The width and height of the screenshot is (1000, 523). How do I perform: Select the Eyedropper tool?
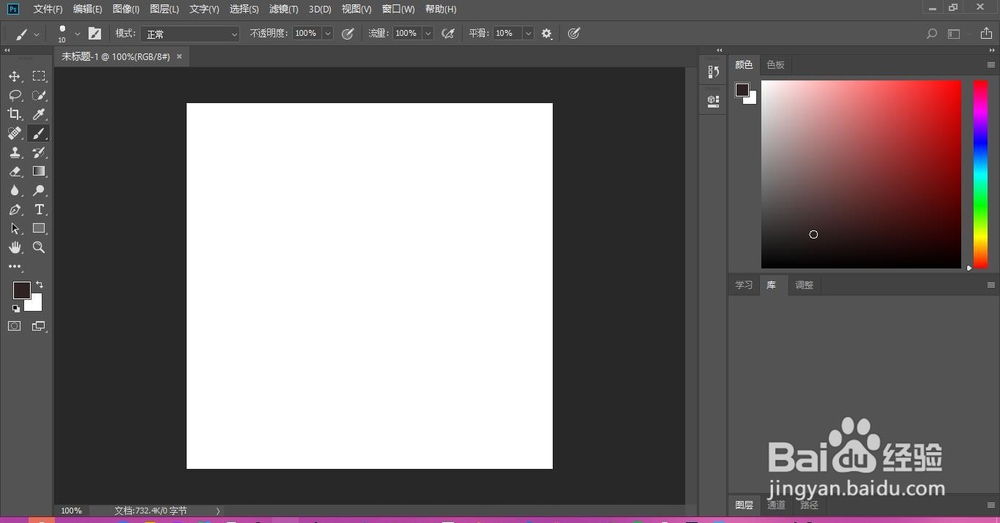pos(39,114)
